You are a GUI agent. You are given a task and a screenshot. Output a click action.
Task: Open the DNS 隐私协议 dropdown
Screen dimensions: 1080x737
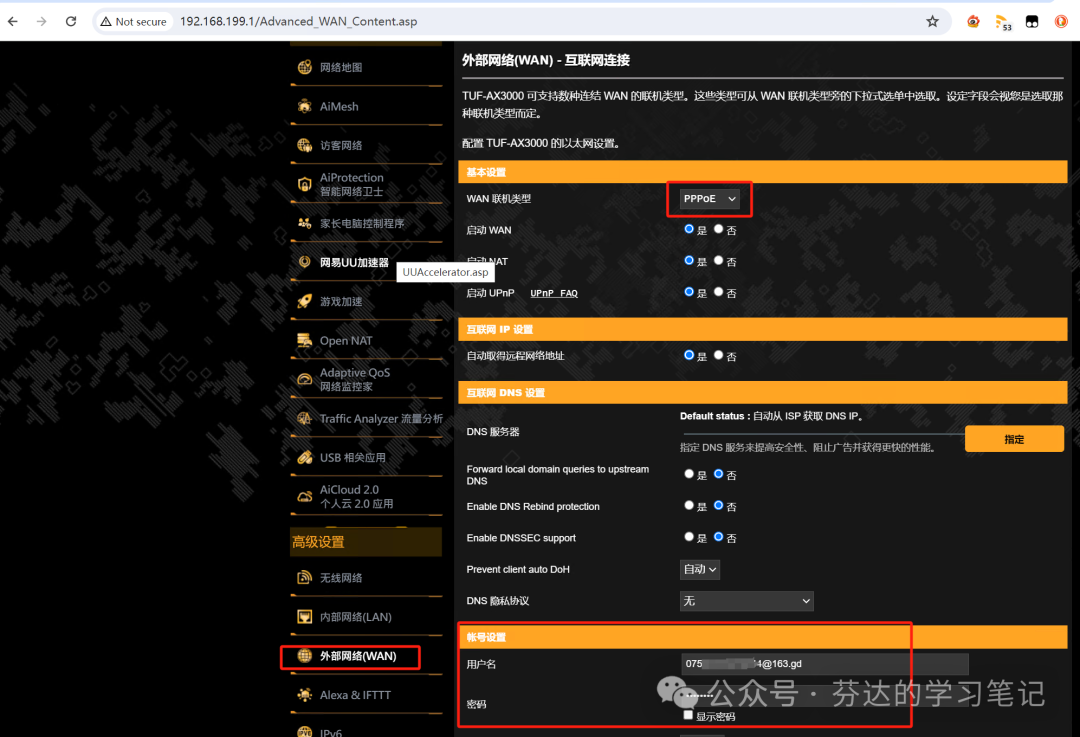click(747, 601)
